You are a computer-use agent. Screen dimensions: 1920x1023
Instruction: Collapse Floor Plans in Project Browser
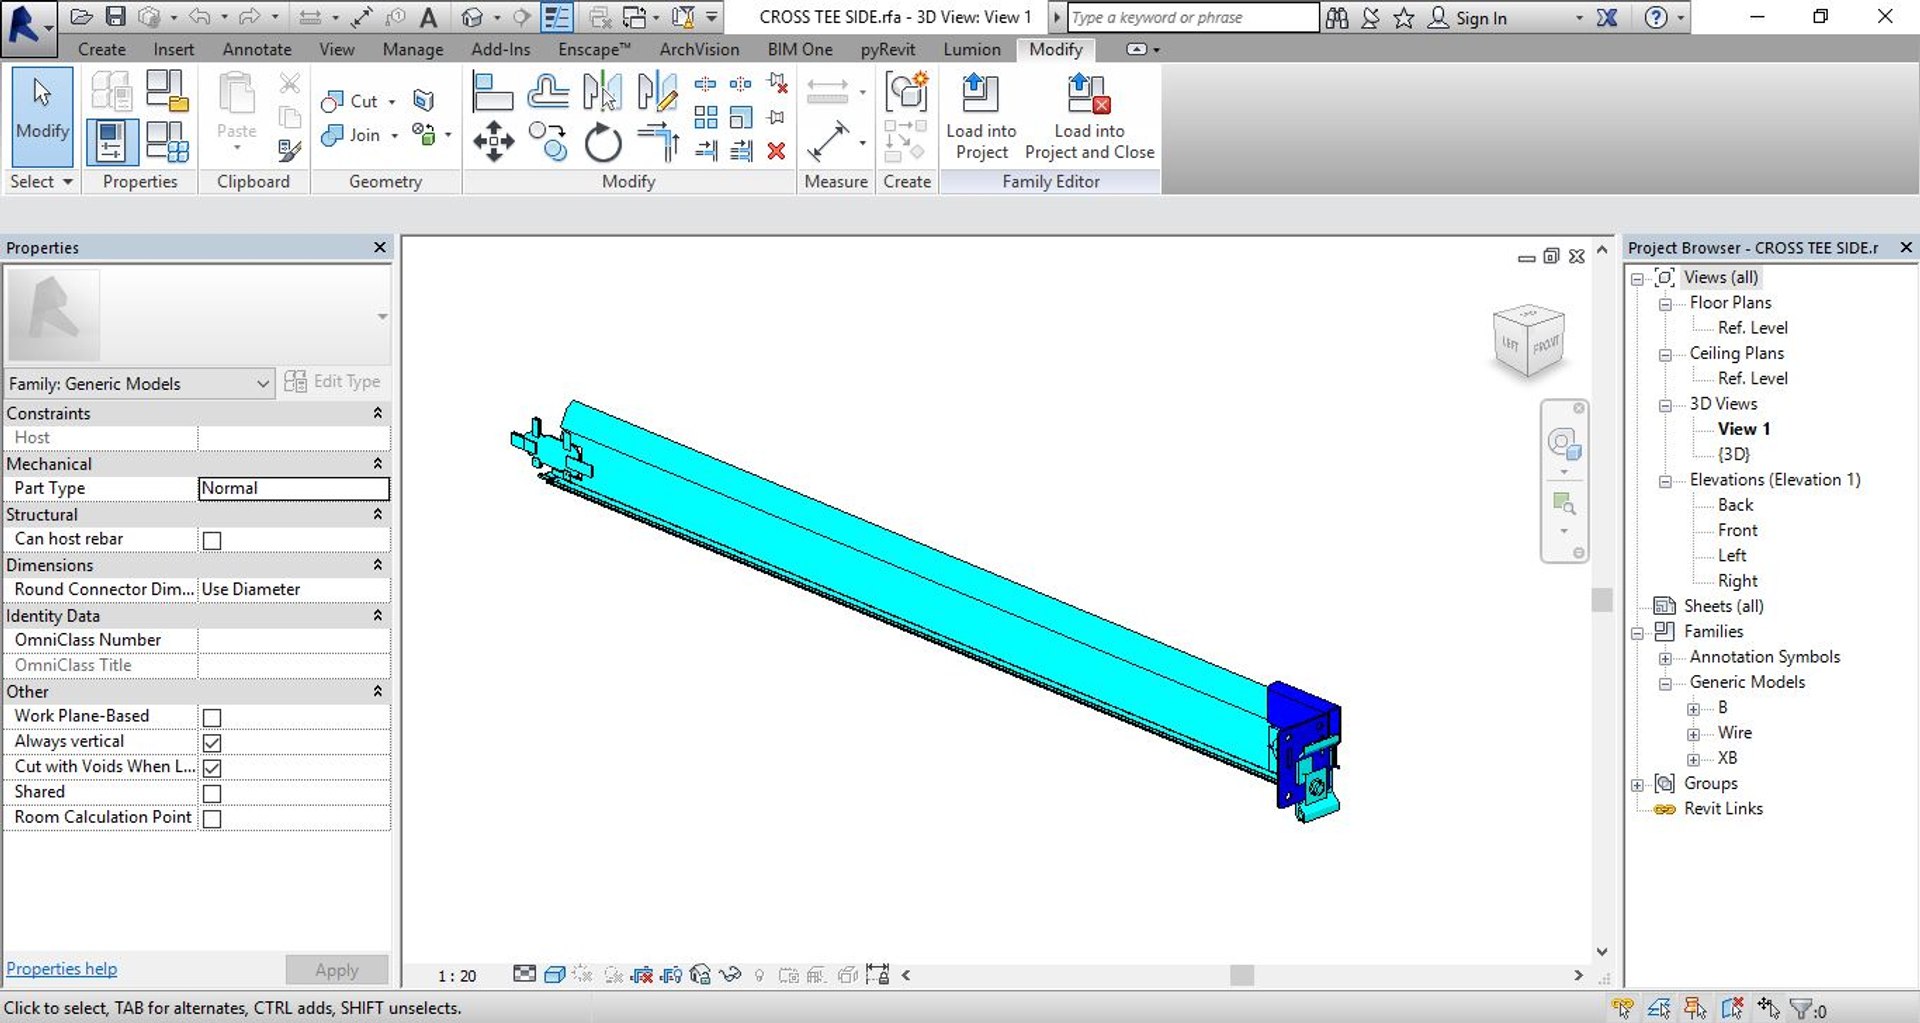(1665, 304)
